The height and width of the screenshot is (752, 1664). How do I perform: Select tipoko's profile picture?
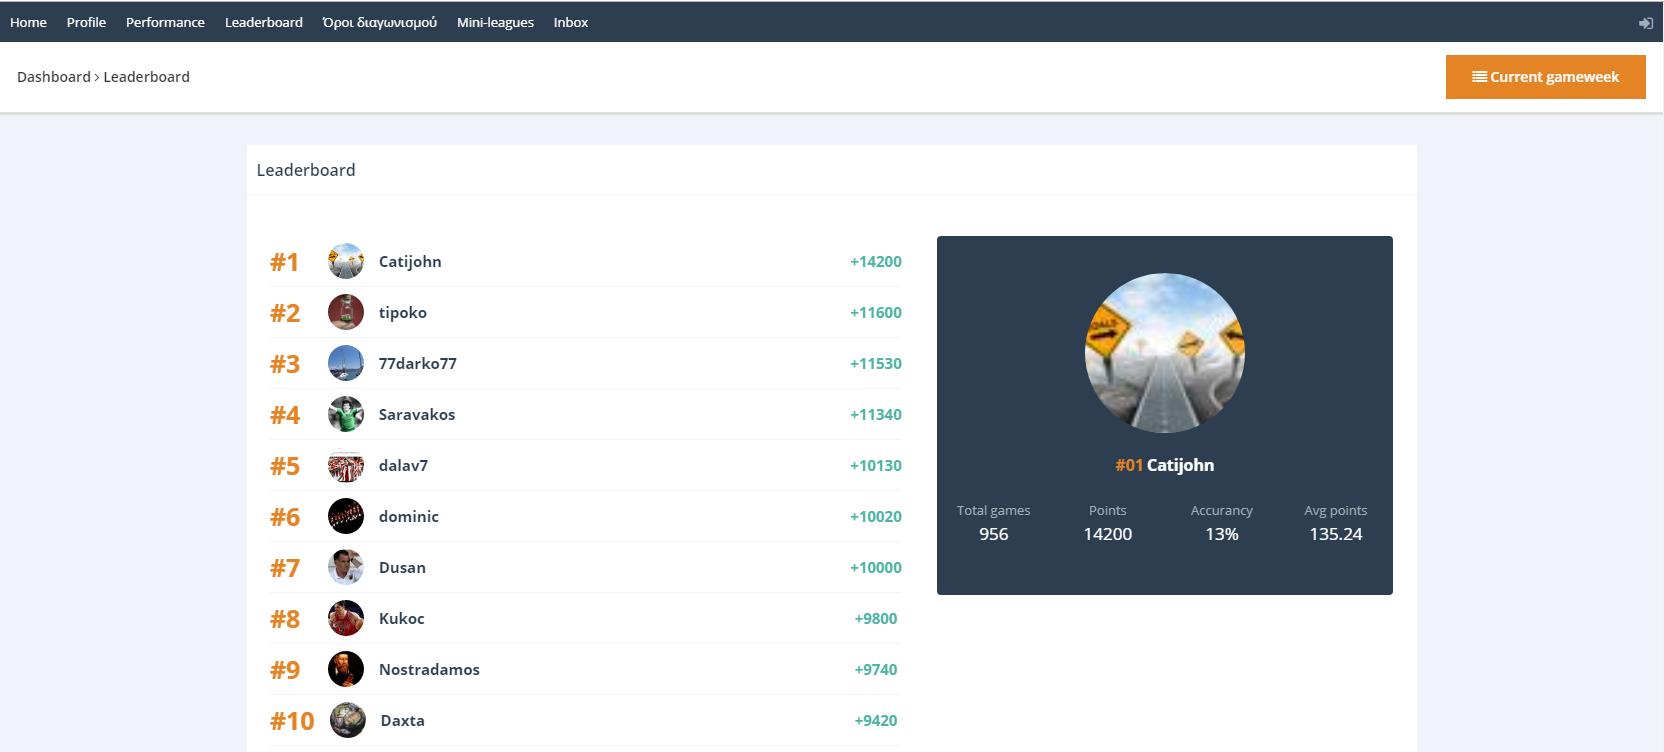[x=346, y=312]
